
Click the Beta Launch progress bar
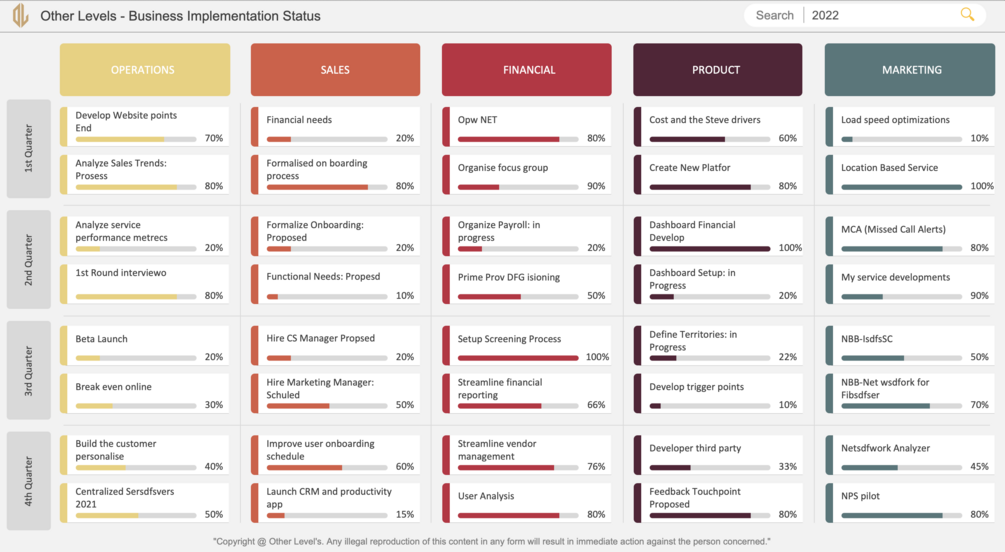pos(136,358)
